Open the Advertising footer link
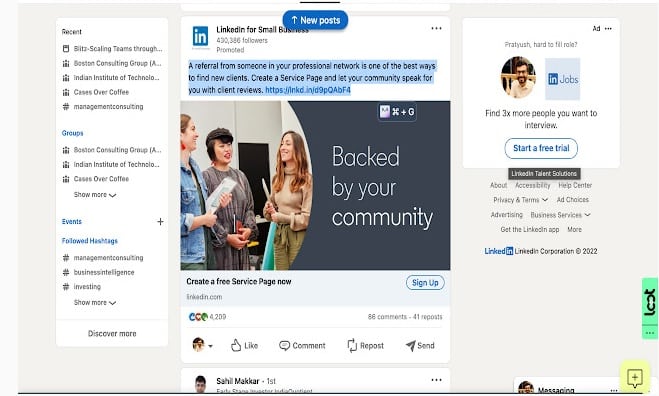Screen dimensions: 659x396 coord(506,215)
